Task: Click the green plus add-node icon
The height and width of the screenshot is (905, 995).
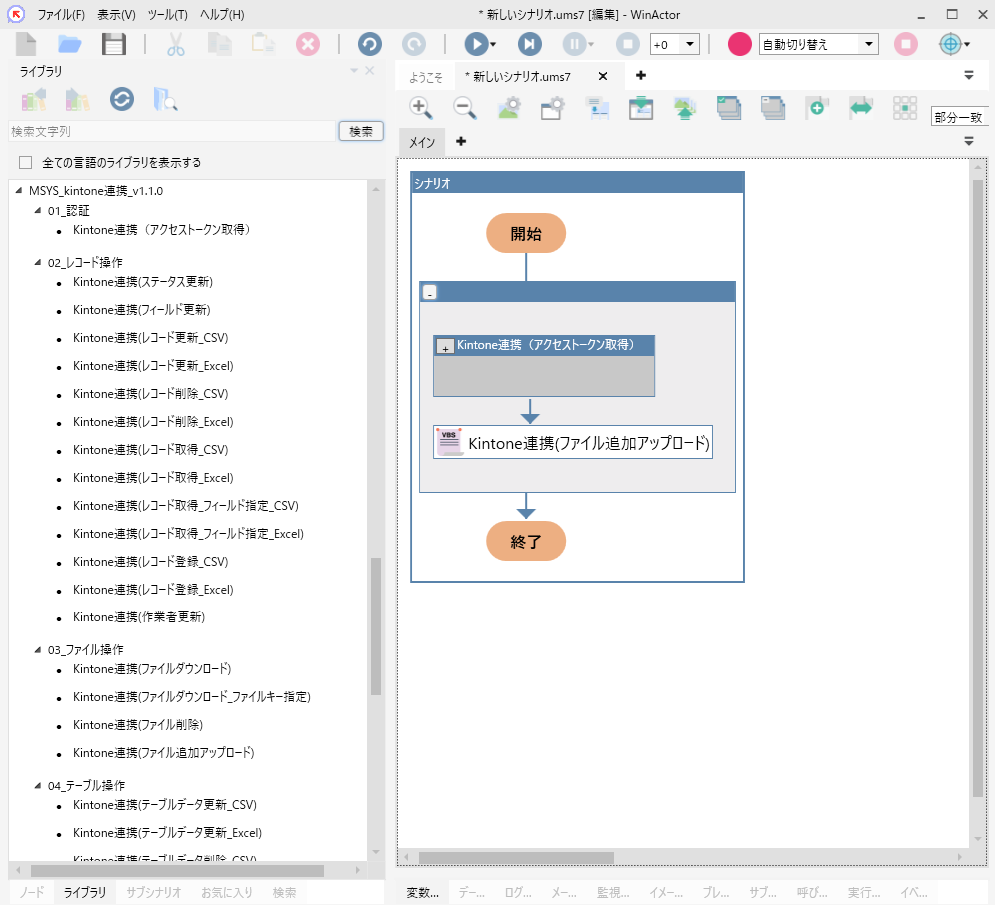Action: pyautogui.click(x=817, y=108)
